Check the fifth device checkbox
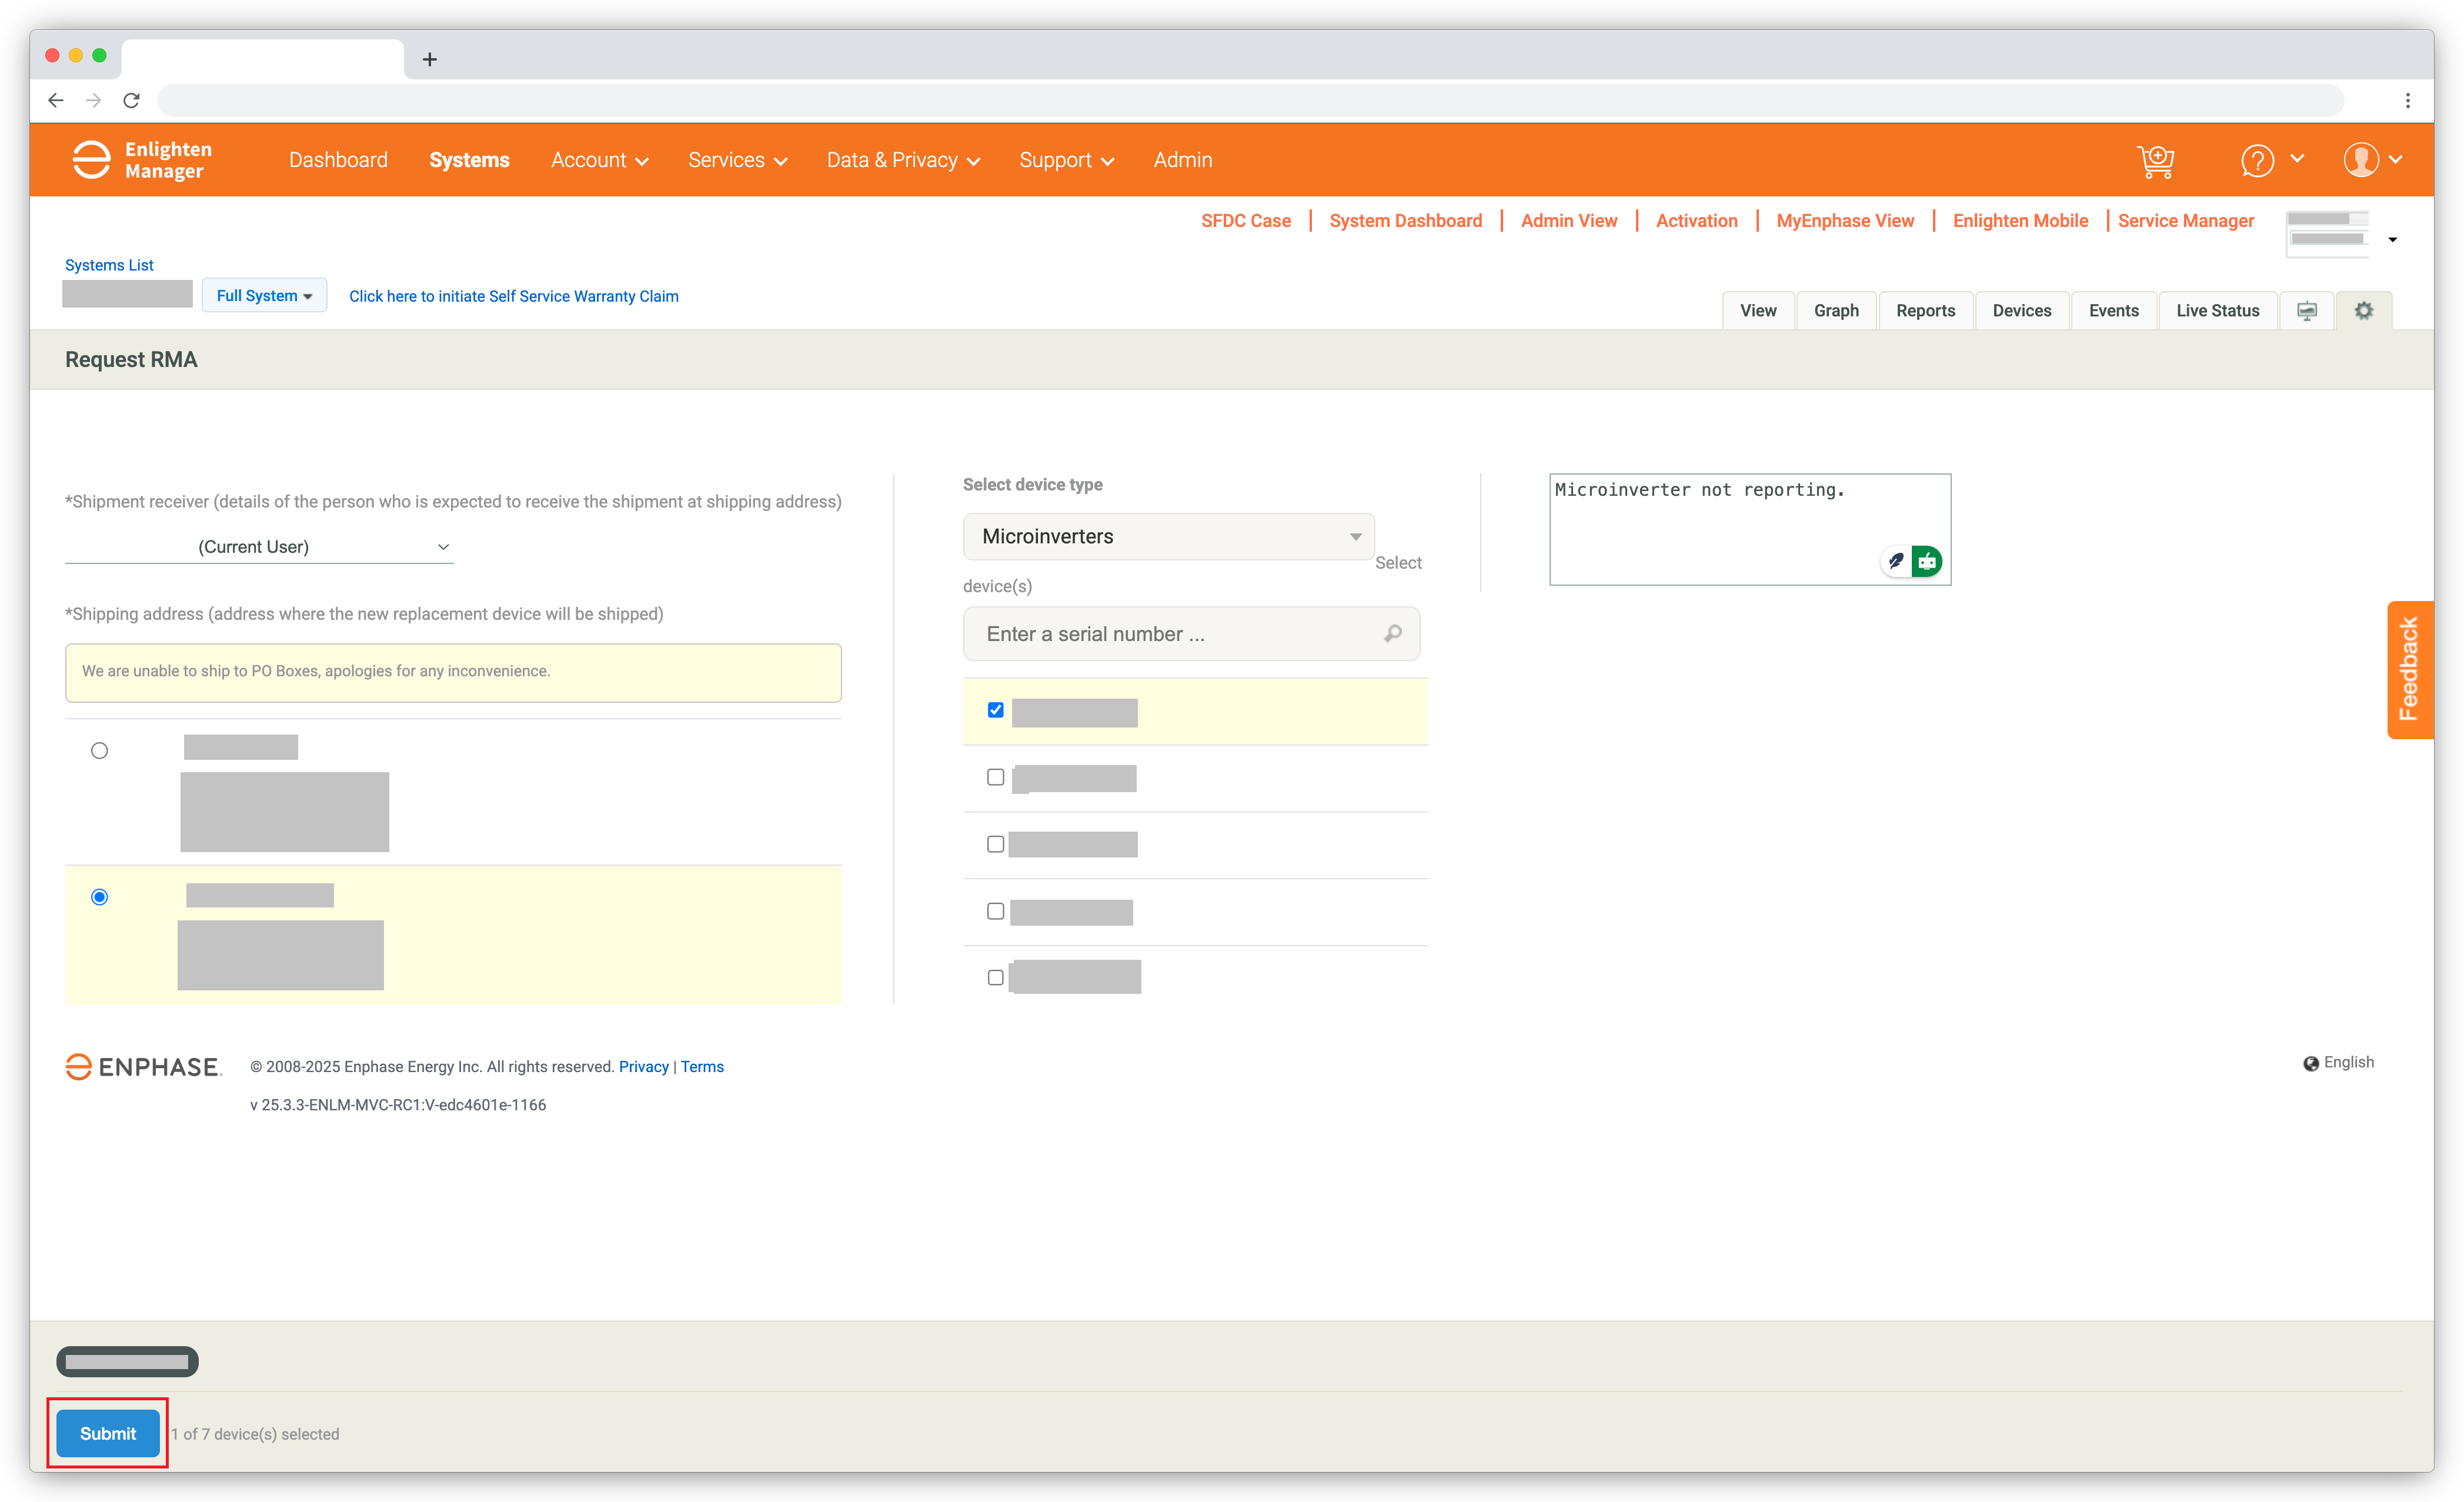This screenshot has width=2464, height=1502. (x=995, y=977)
